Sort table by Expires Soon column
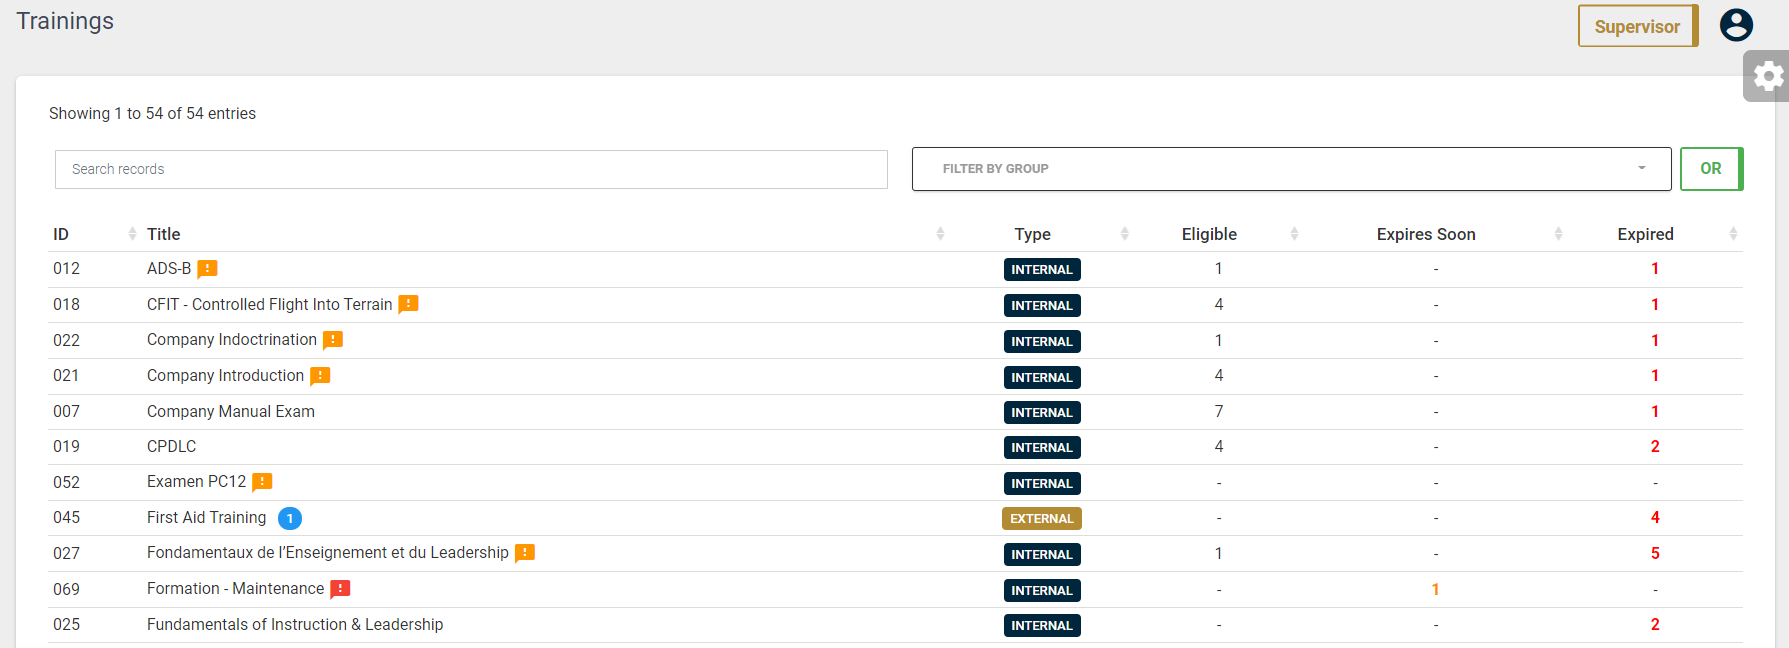 pyautogui.click(x=1558, y=234)
